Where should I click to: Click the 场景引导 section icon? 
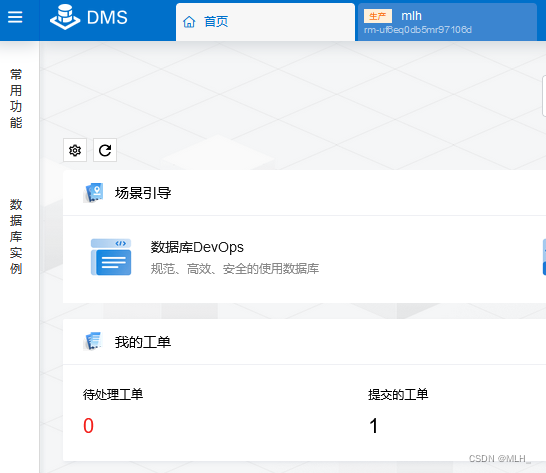pos(93,193)
